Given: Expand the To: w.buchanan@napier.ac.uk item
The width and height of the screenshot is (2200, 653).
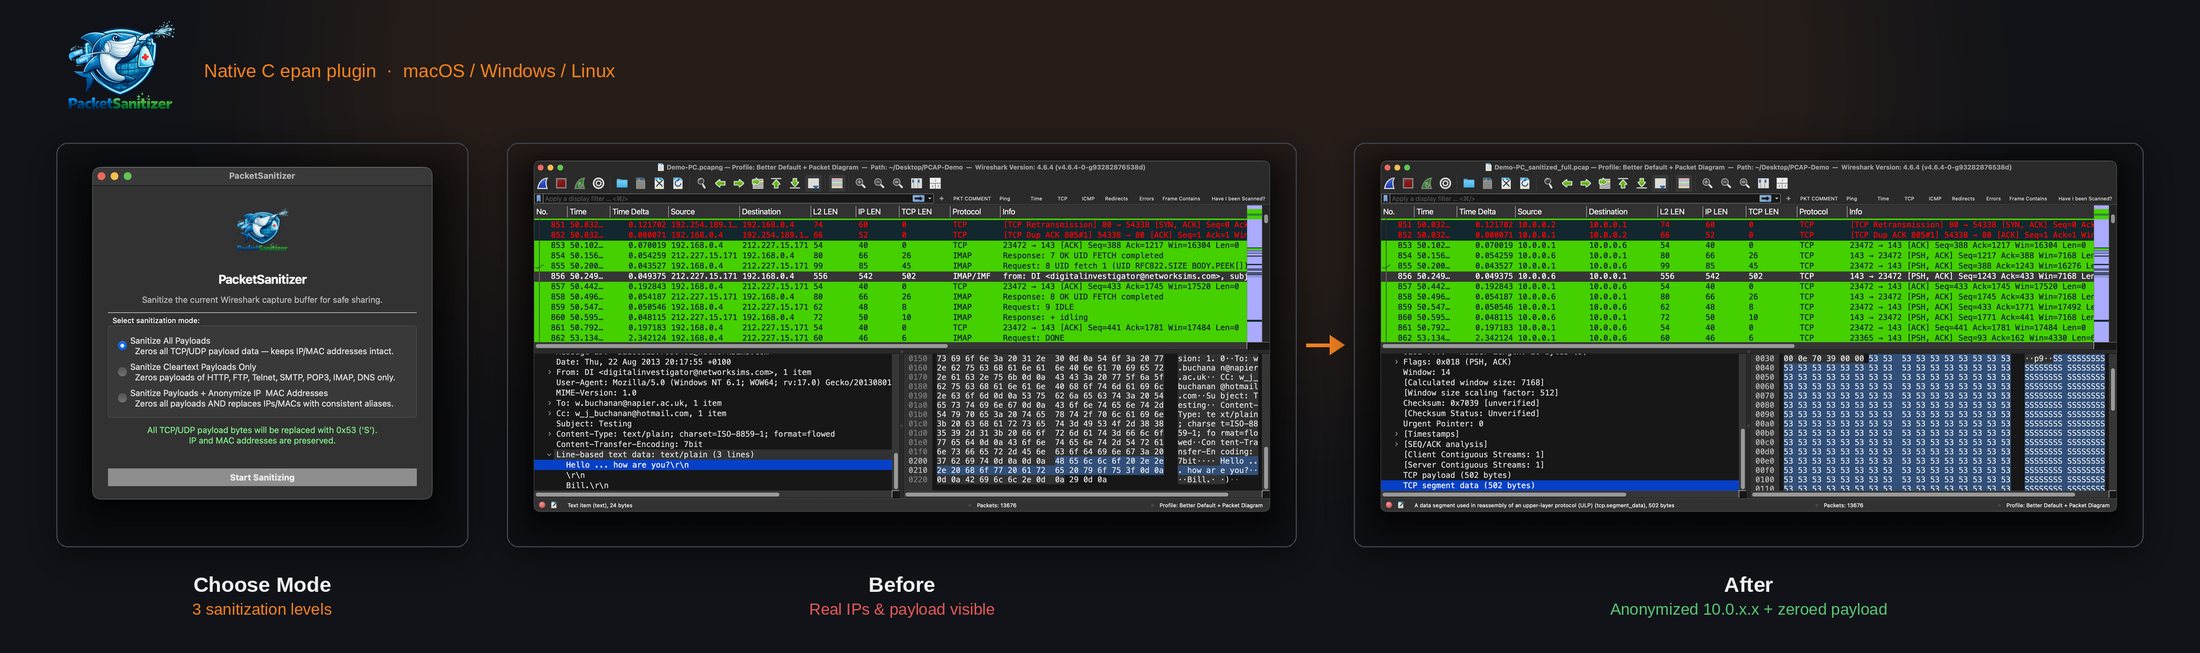Looking at the screenshot, I should coord(549,403).
